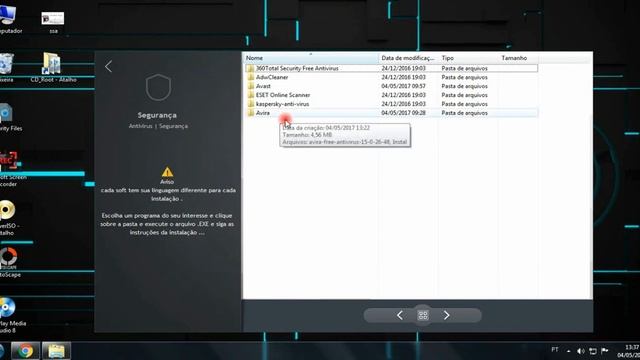
Task: Open the Lixeira recycle bin desktop icon
Action: [x=7, y=68]
